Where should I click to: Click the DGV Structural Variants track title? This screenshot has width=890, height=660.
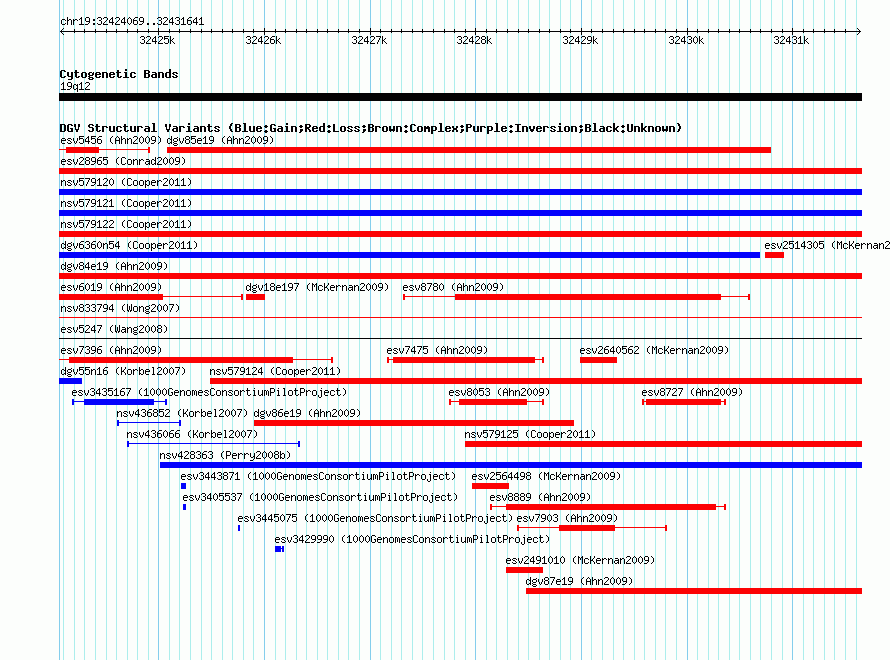[370, 128]
